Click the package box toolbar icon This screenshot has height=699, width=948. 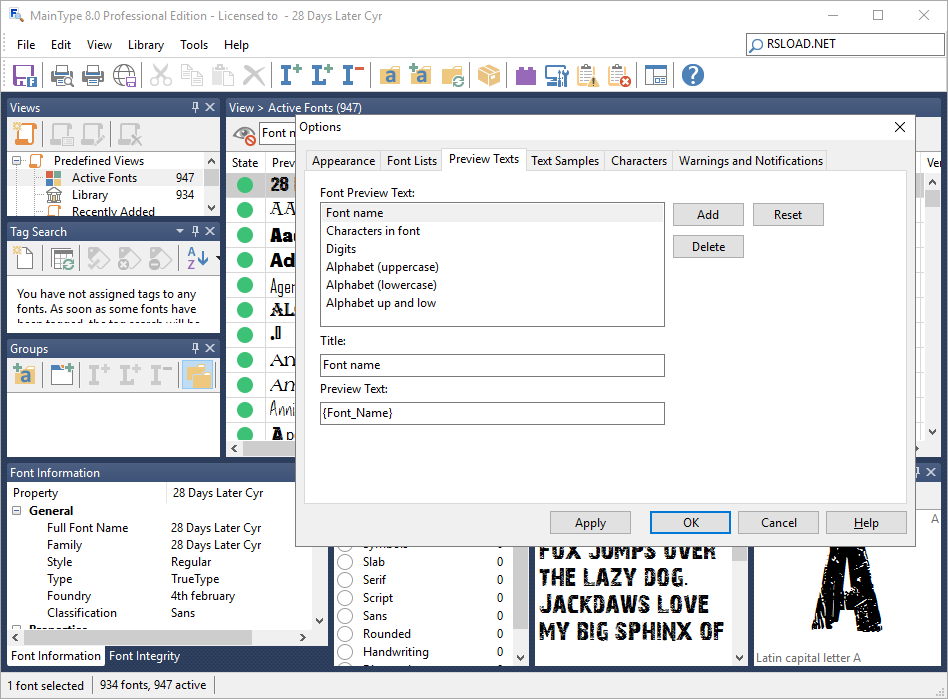click(489, 76)
